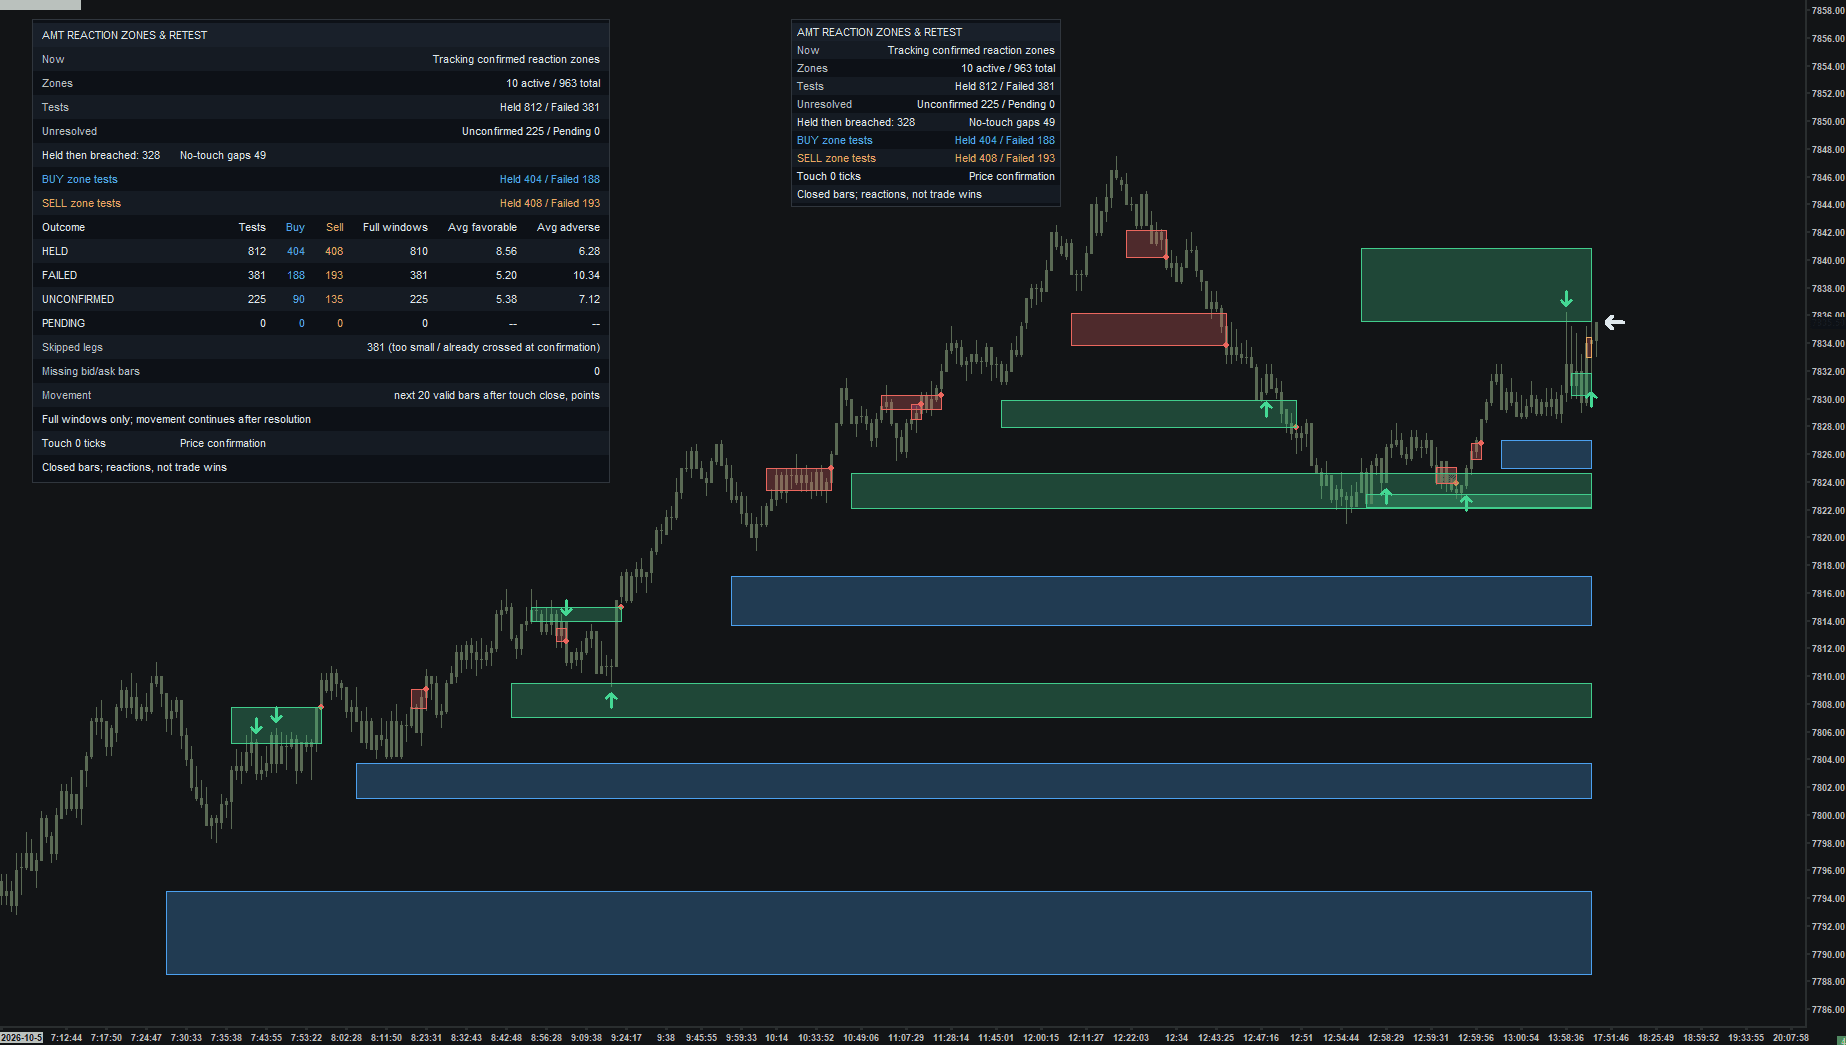Click the red sell zone just below the price peak

pyautogui.click(x=1146, y=244)
